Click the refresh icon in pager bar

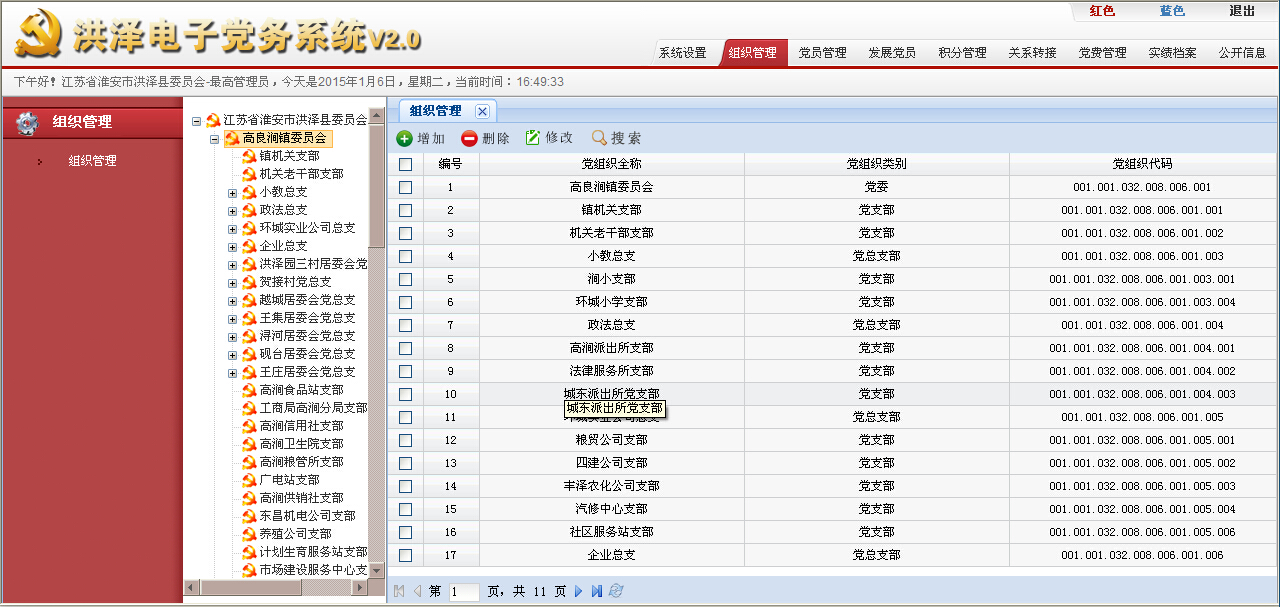coord(616,592)
